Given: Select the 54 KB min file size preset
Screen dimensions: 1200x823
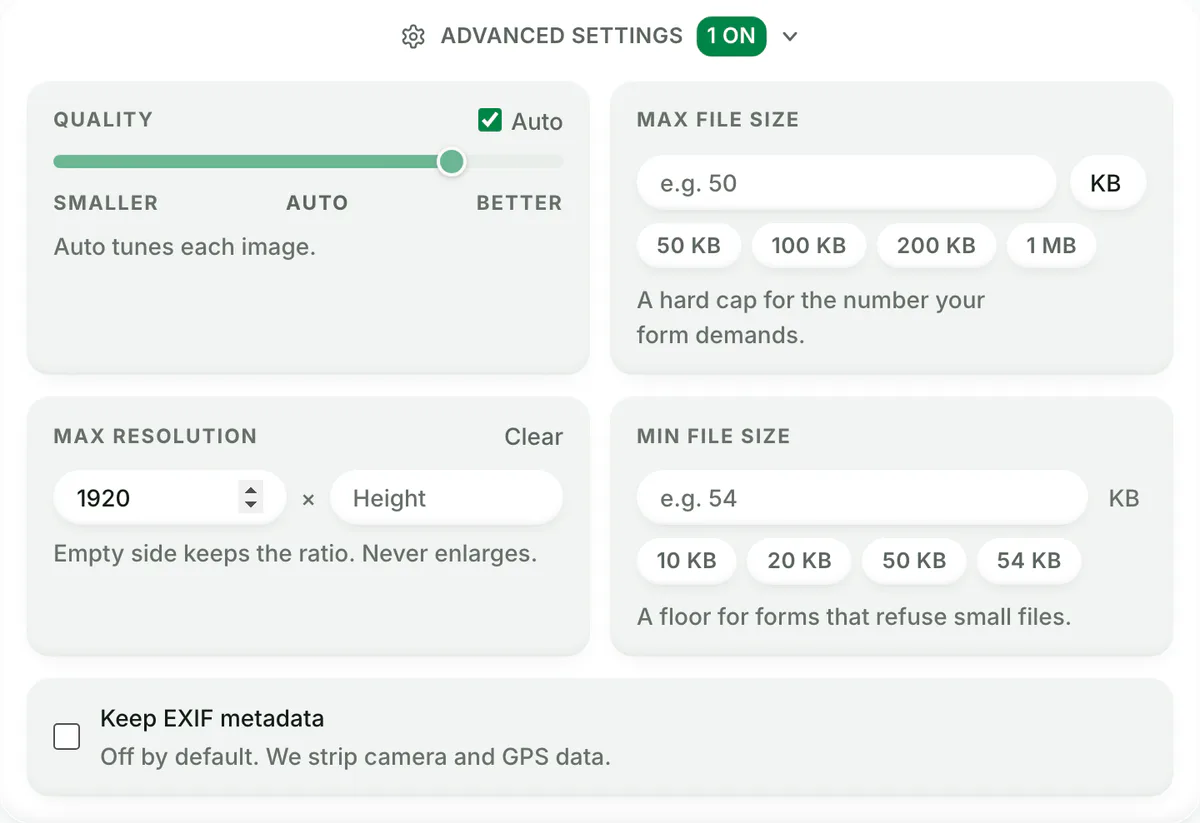Looking at the screenshot, I should [x=1029, y=561].
